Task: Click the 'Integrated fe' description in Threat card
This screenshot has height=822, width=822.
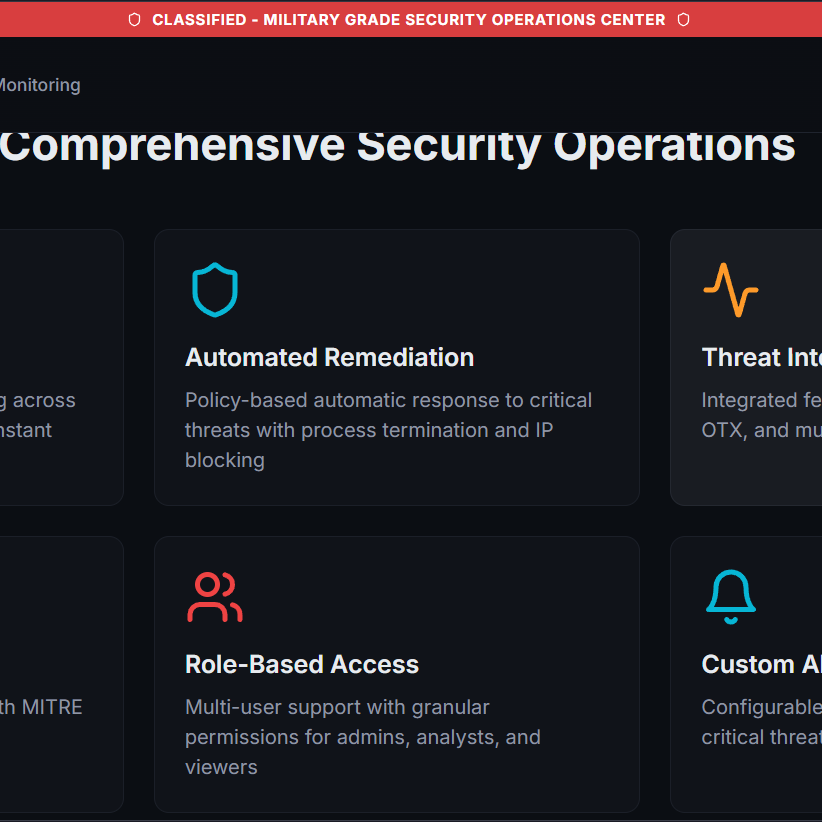Action: pyautogui.click(x=761, y=400)
